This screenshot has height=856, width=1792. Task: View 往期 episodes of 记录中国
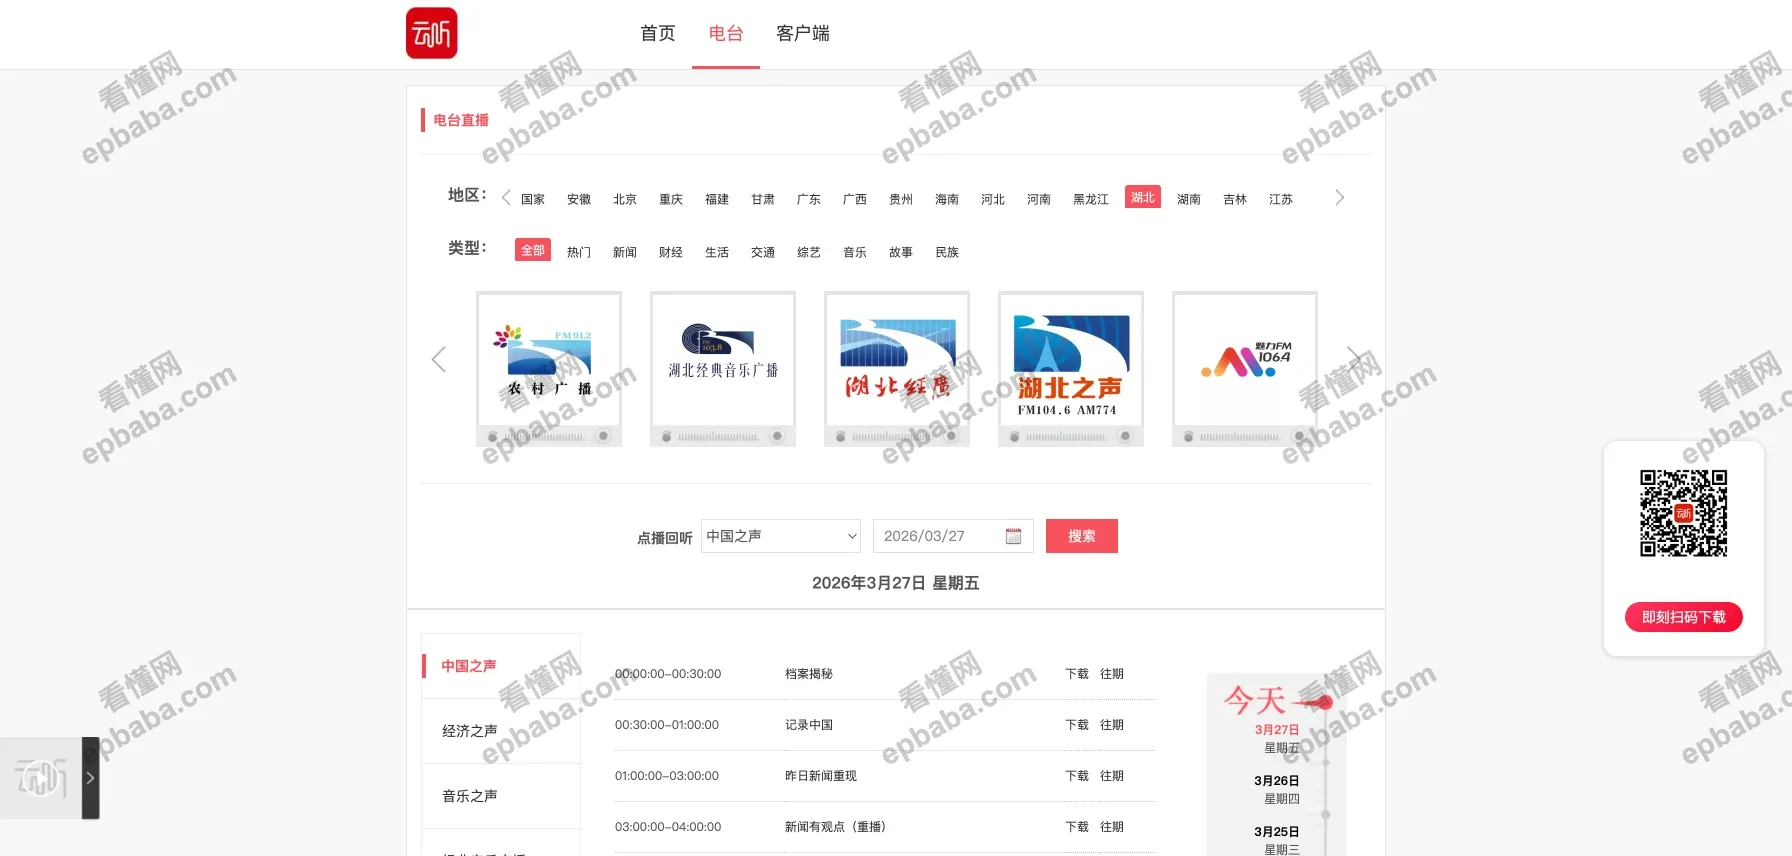click(x=1112, y=725)
